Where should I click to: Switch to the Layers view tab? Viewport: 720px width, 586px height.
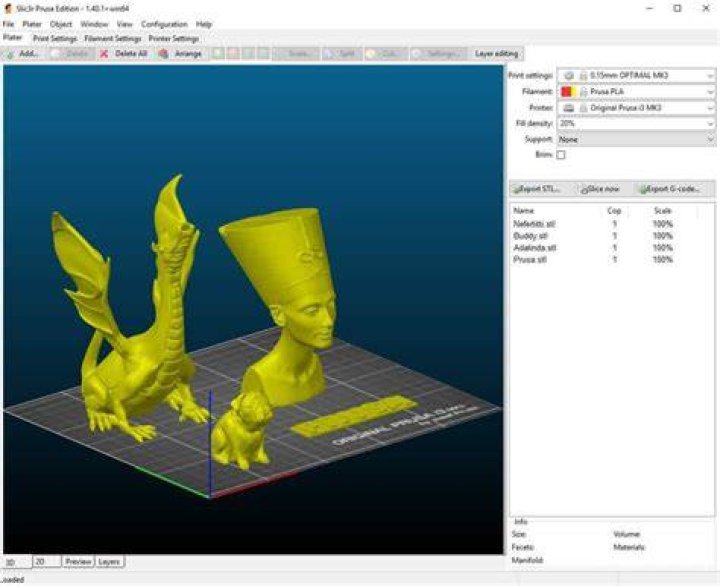point(109,562)
